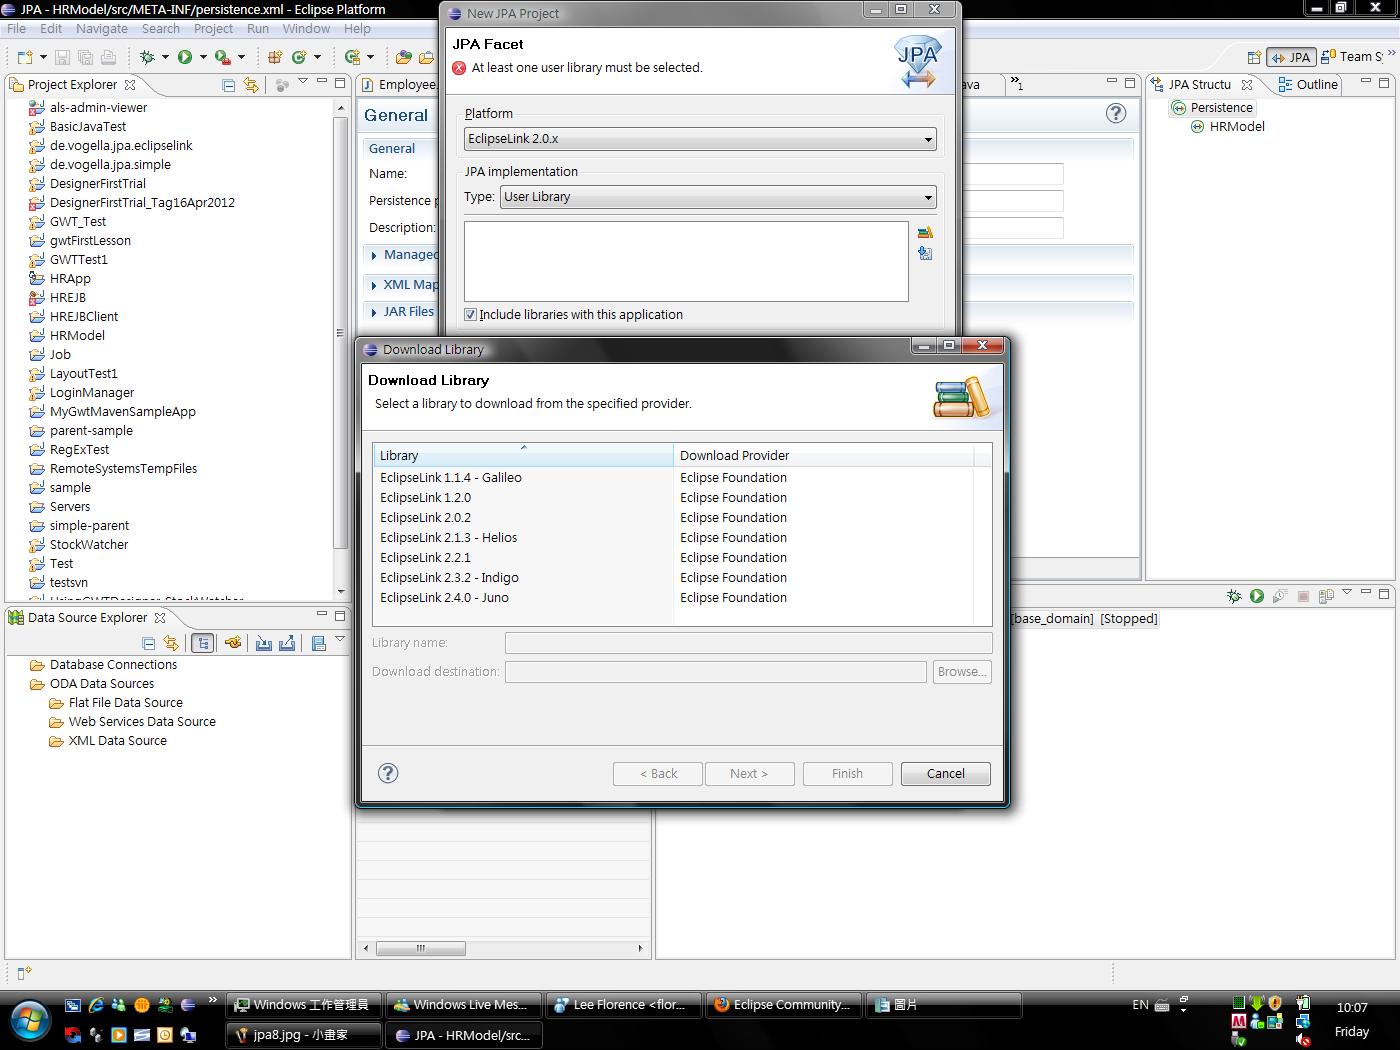Show hidden editor tabs chevron
1400x1050 pixels.
[x=1016, y=84]
